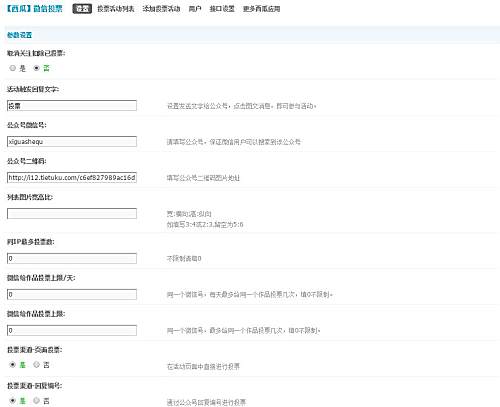Click the 公众号二维码 URL input field
Screen dimensions: 500x407
[x=72, y=177]
